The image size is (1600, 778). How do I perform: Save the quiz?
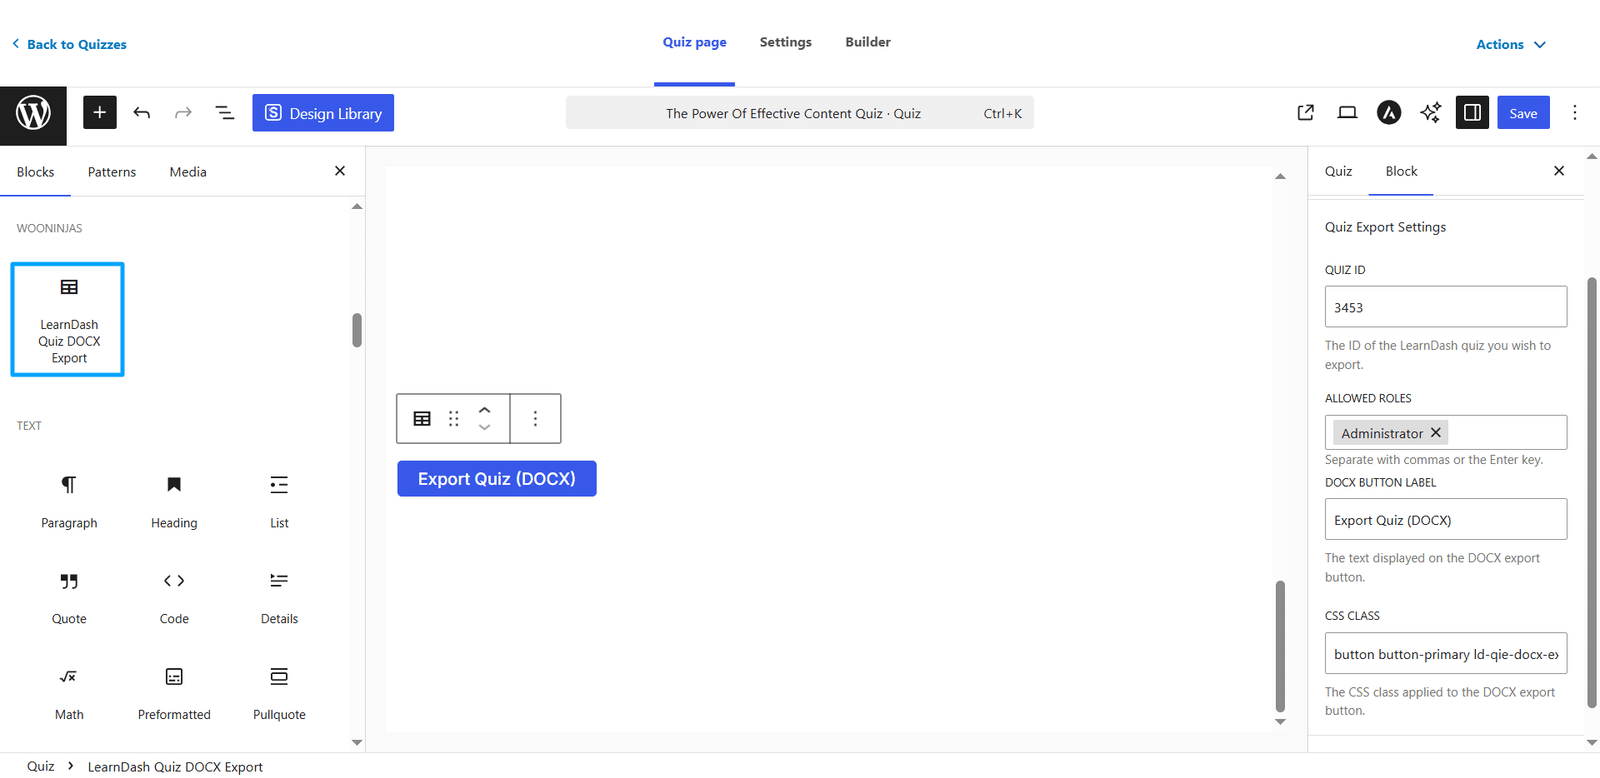tap(1523, 113)
